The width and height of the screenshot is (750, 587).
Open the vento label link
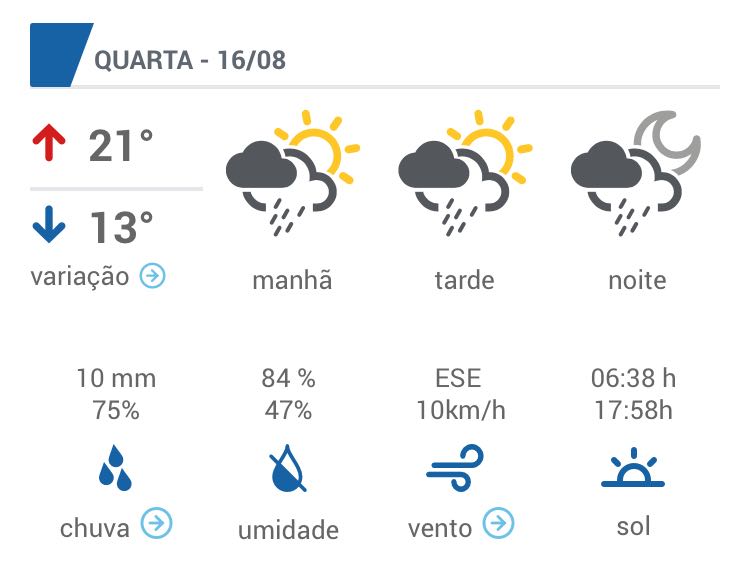coord(440,529)
